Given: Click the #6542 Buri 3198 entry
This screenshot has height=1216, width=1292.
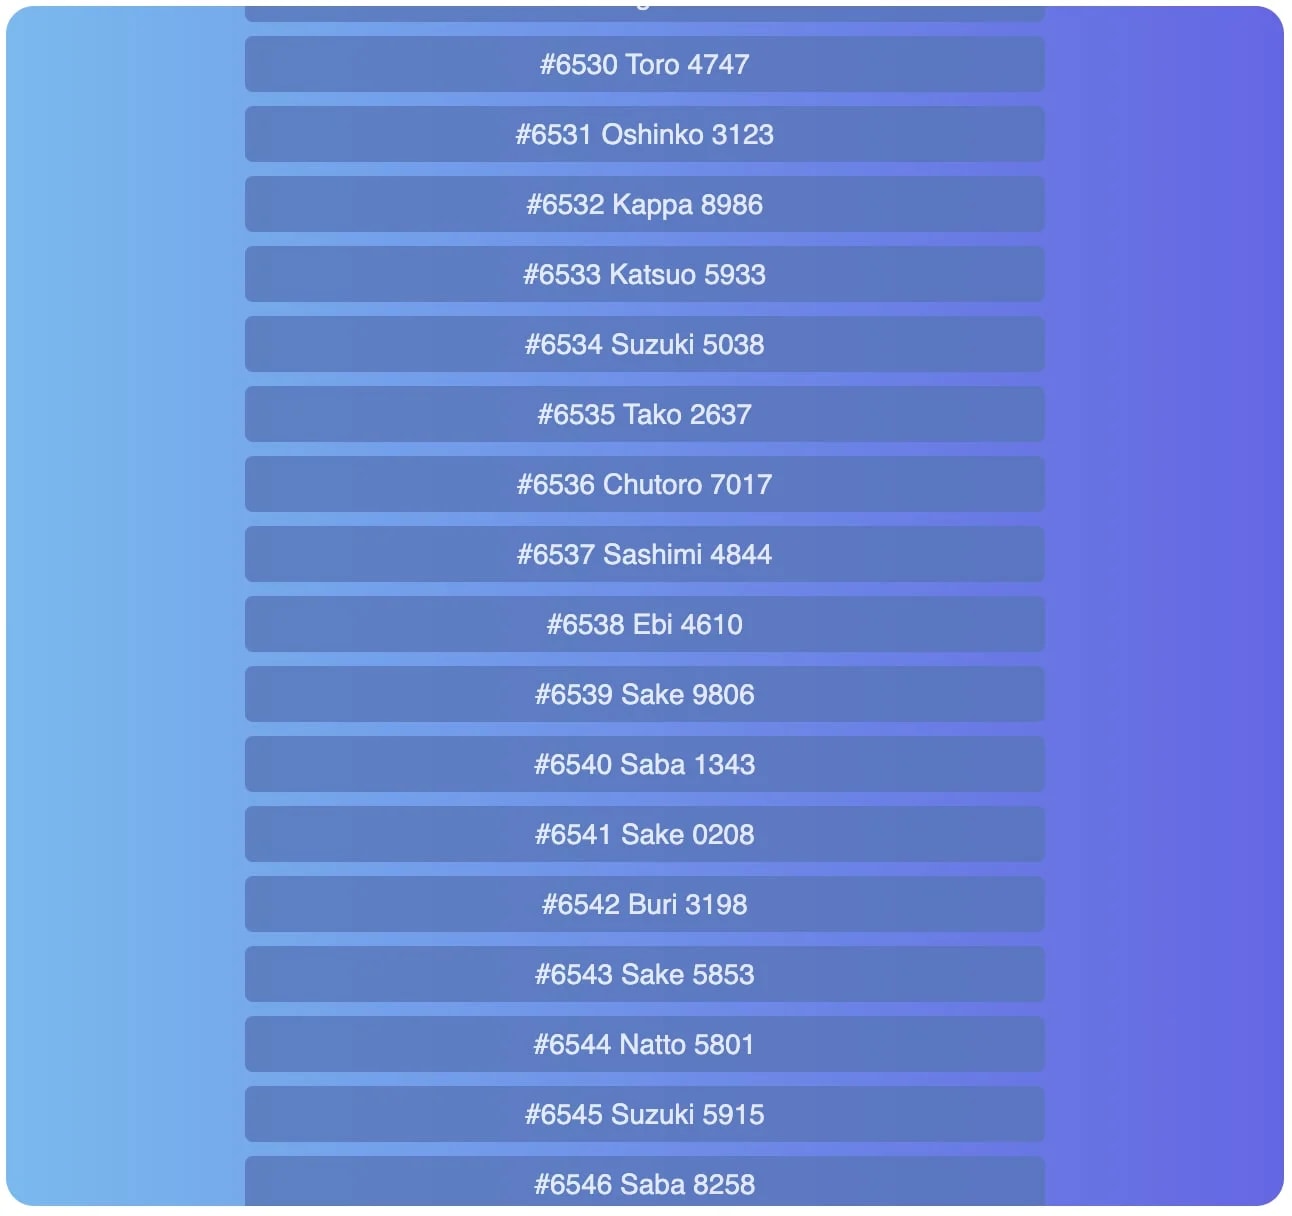Looking at the screenshot, I should [x=645, y=904].
